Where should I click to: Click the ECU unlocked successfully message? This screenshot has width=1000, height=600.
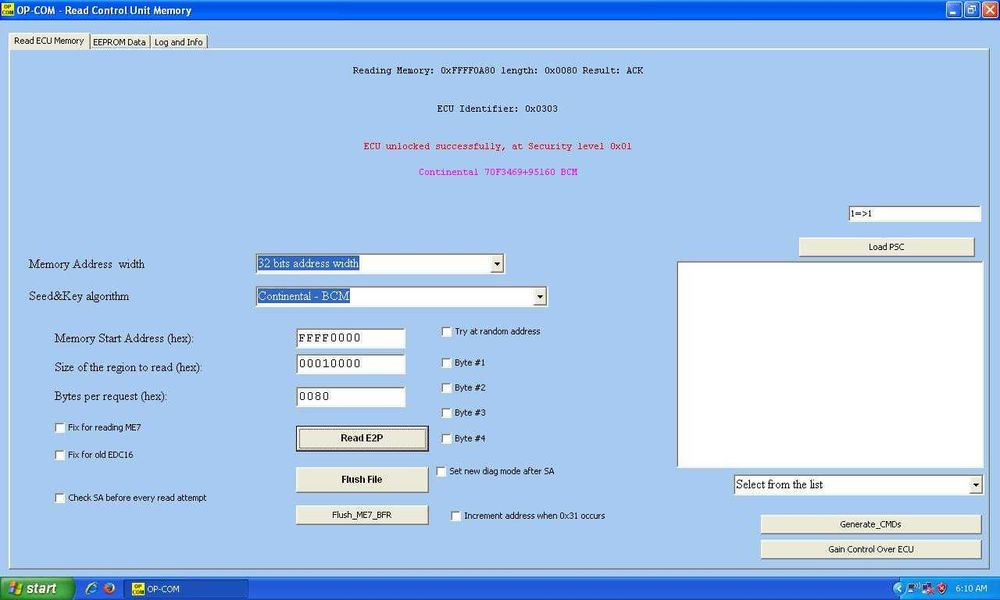click(497, 146)
